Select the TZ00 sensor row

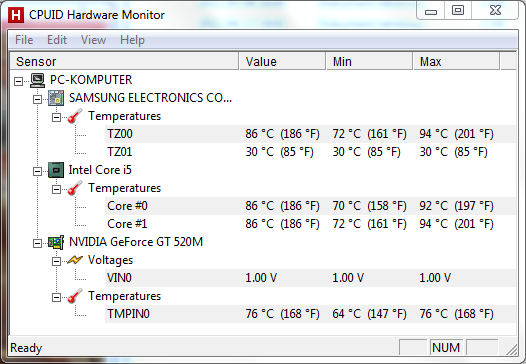pos(310,134)
